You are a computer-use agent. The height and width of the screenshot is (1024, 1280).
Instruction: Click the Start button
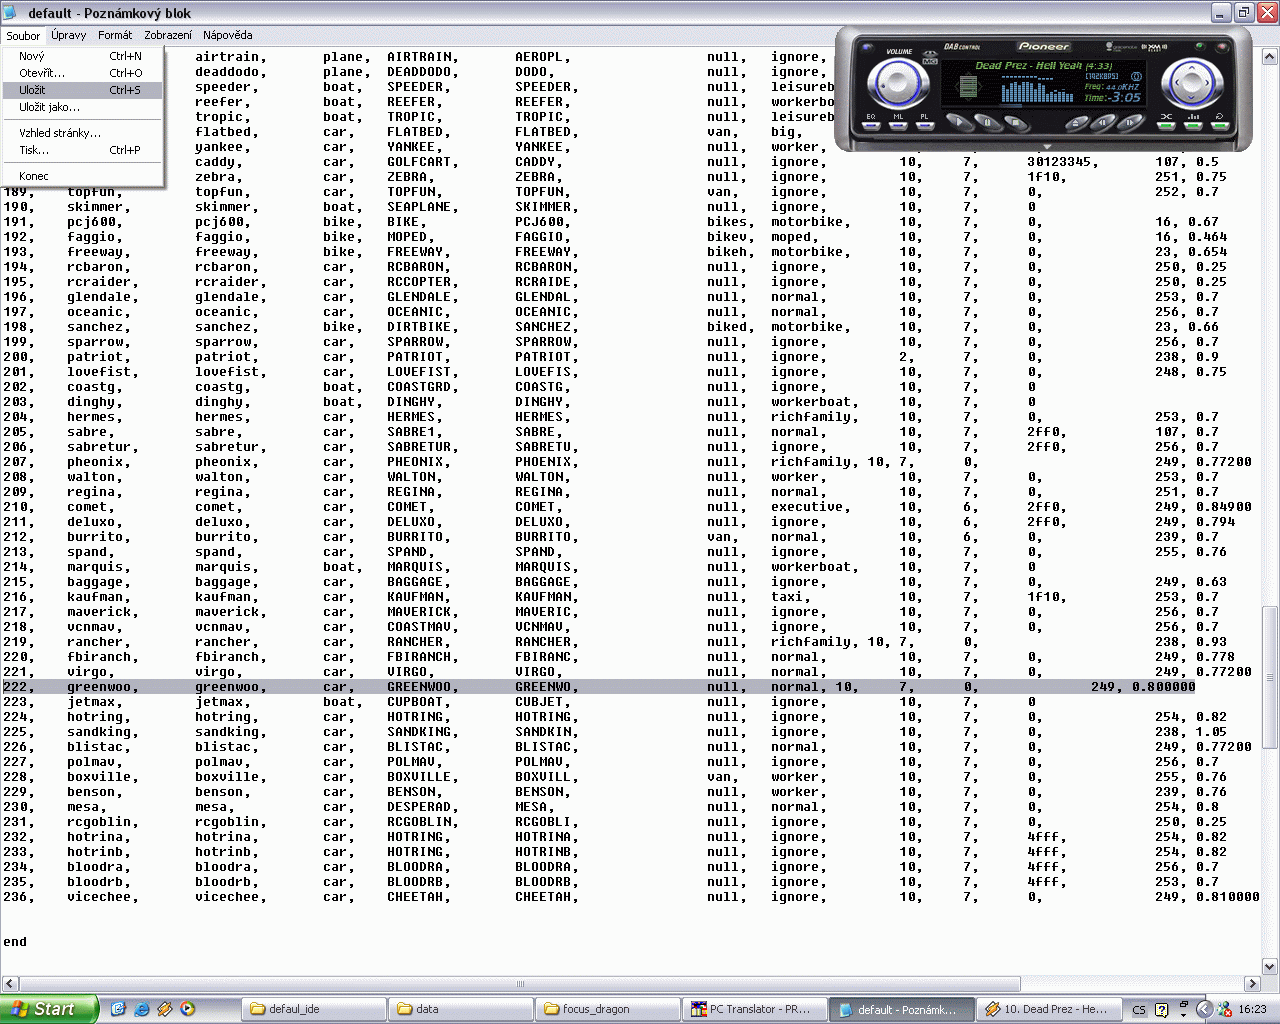pos(48,1009)
